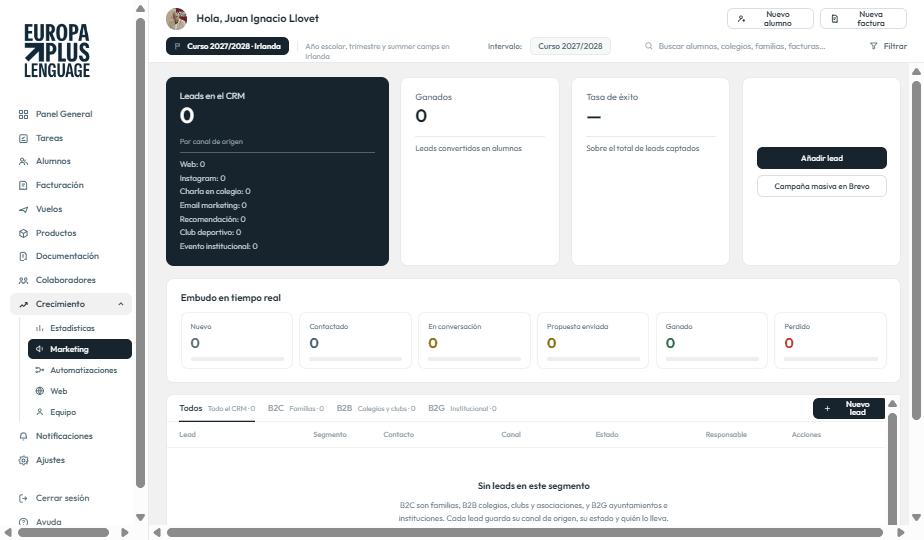Click the Estado column header
The height and width of the screenshot is (540, 924).
point(607,434)
